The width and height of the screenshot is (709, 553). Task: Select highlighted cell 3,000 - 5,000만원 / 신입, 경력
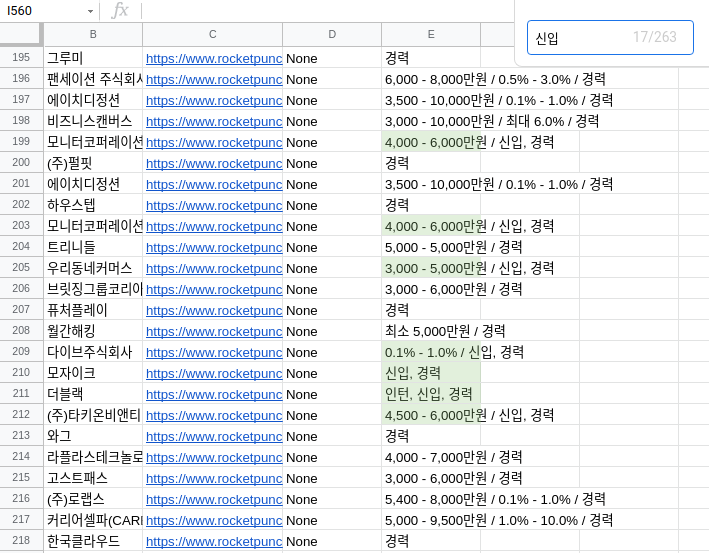tap(431, 268)
